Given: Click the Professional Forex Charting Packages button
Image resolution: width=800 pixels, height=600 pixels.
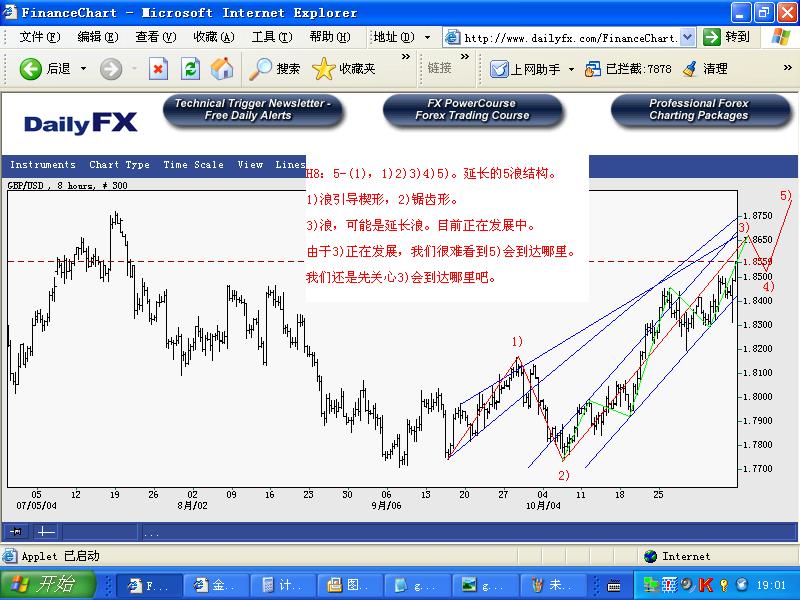Looking at the screenshot, I should 698,110.
